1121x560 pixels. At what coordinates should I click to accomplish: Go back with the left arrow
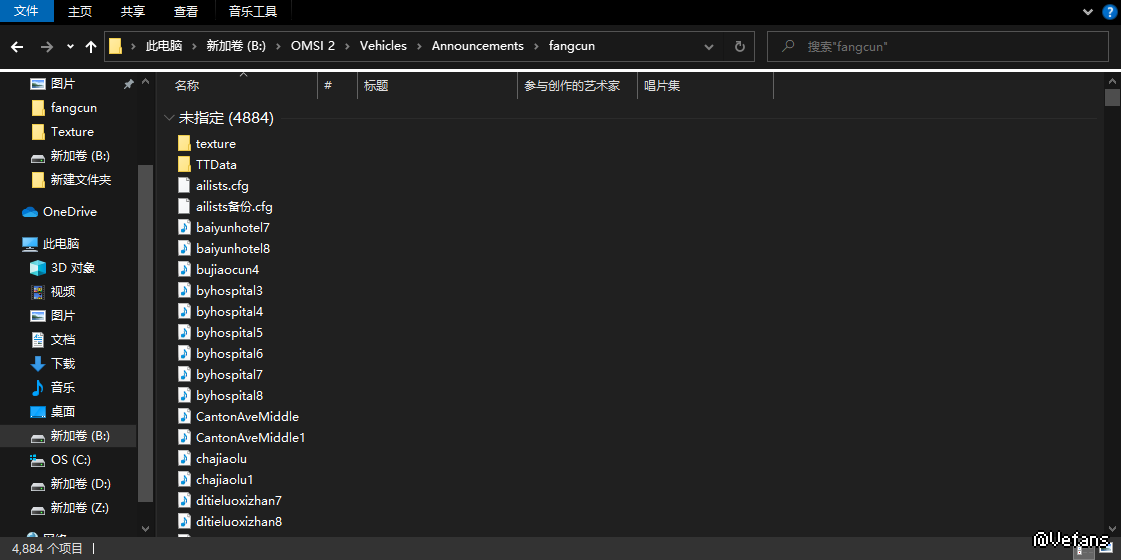17,46
